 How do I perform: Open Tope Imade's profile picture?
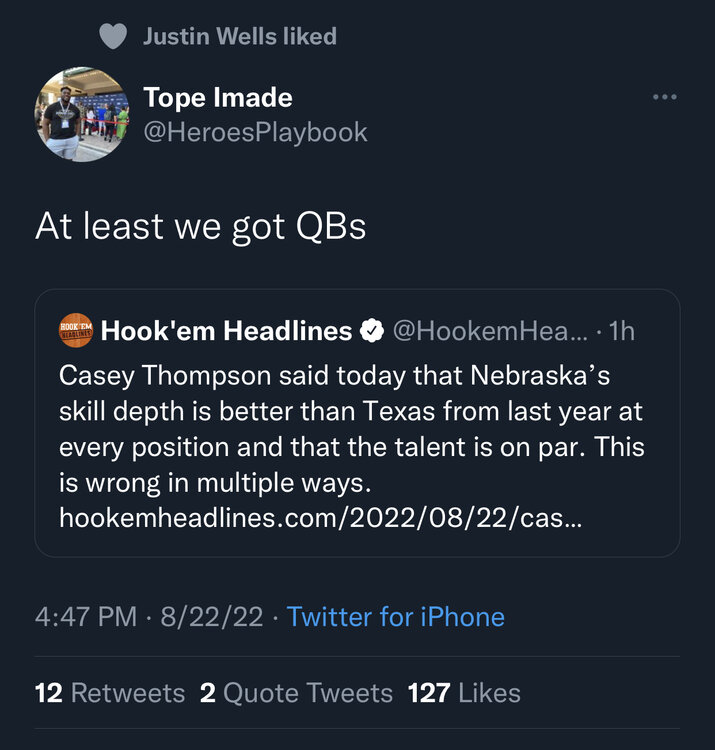coord(82,114)
